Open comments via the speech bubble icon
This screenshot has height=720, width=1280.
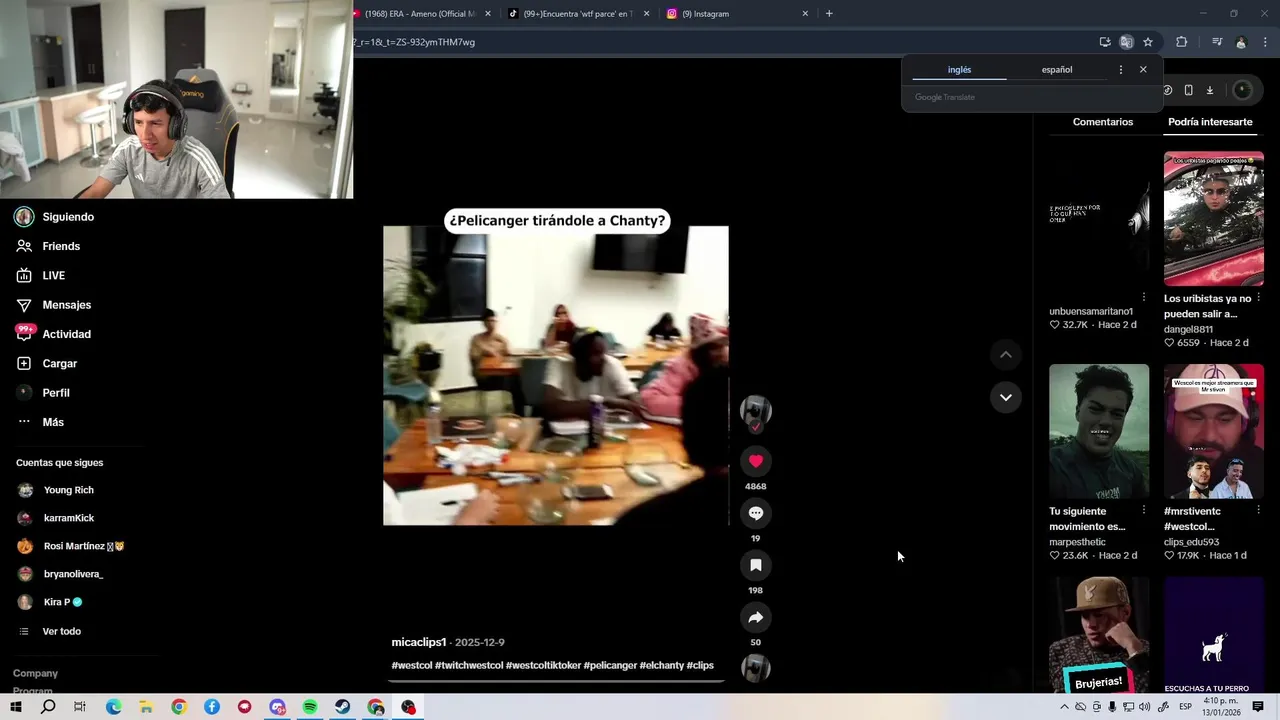point(755,513)
